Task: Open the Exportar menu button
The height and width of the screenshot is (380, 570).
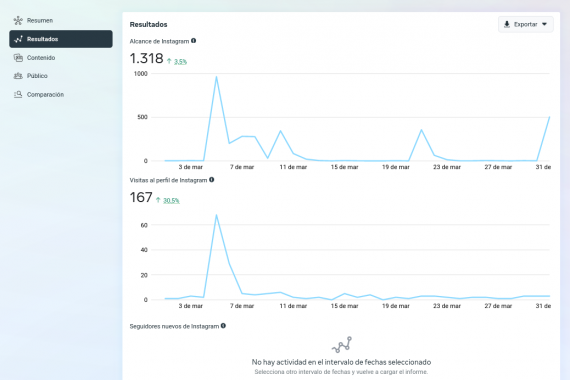Action: (526, 24)
